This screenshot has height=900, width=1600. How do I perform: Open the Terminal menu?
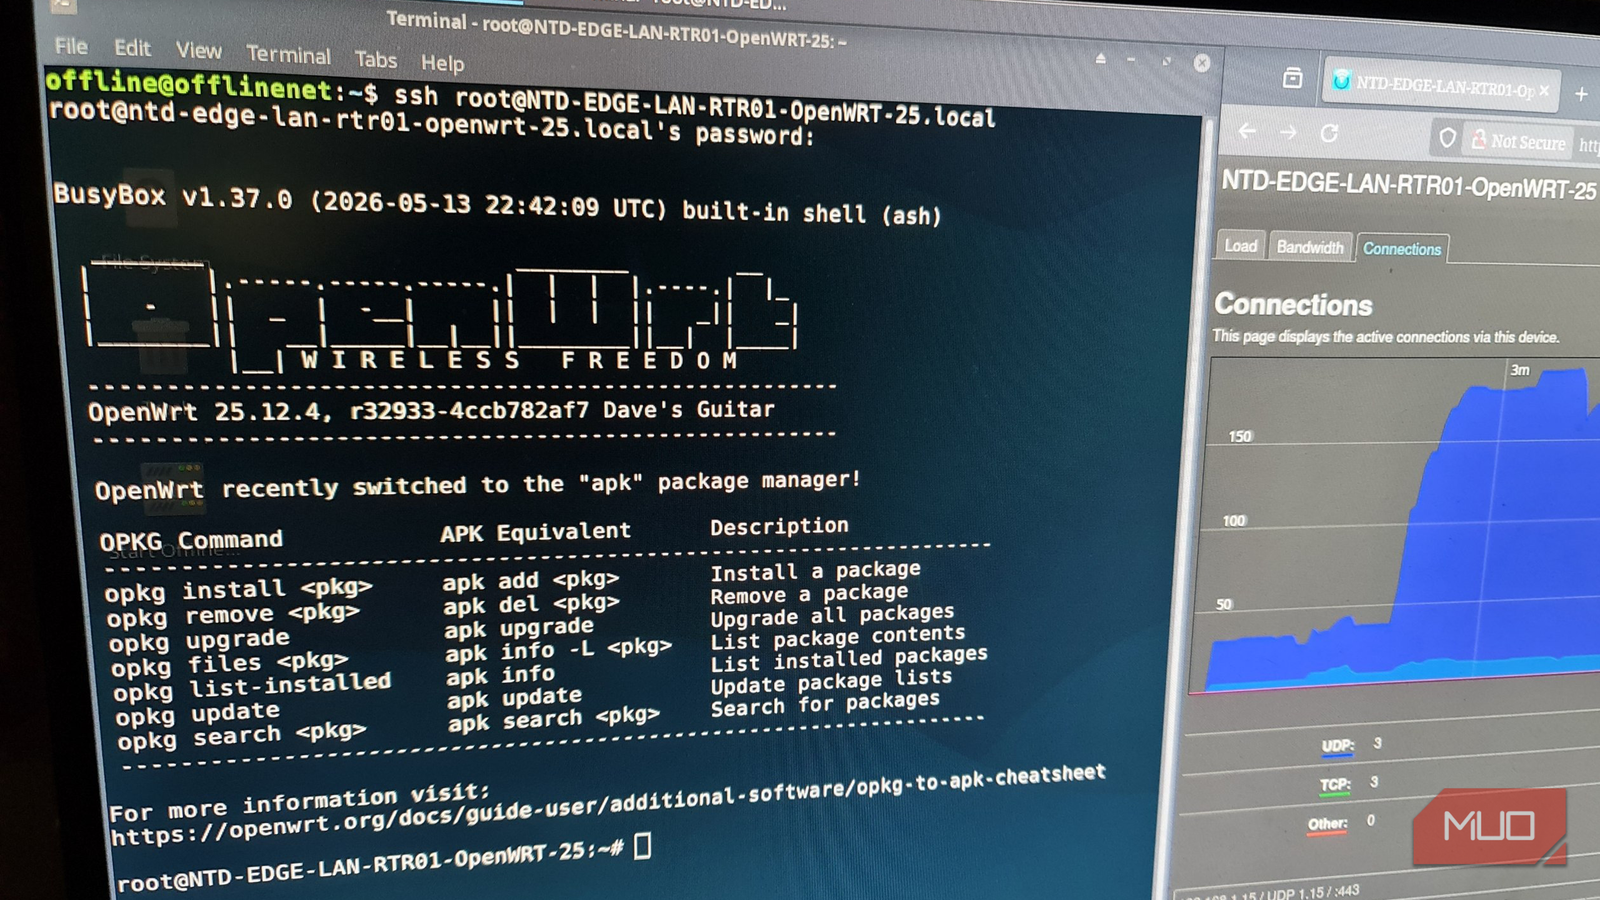(288, 55)
